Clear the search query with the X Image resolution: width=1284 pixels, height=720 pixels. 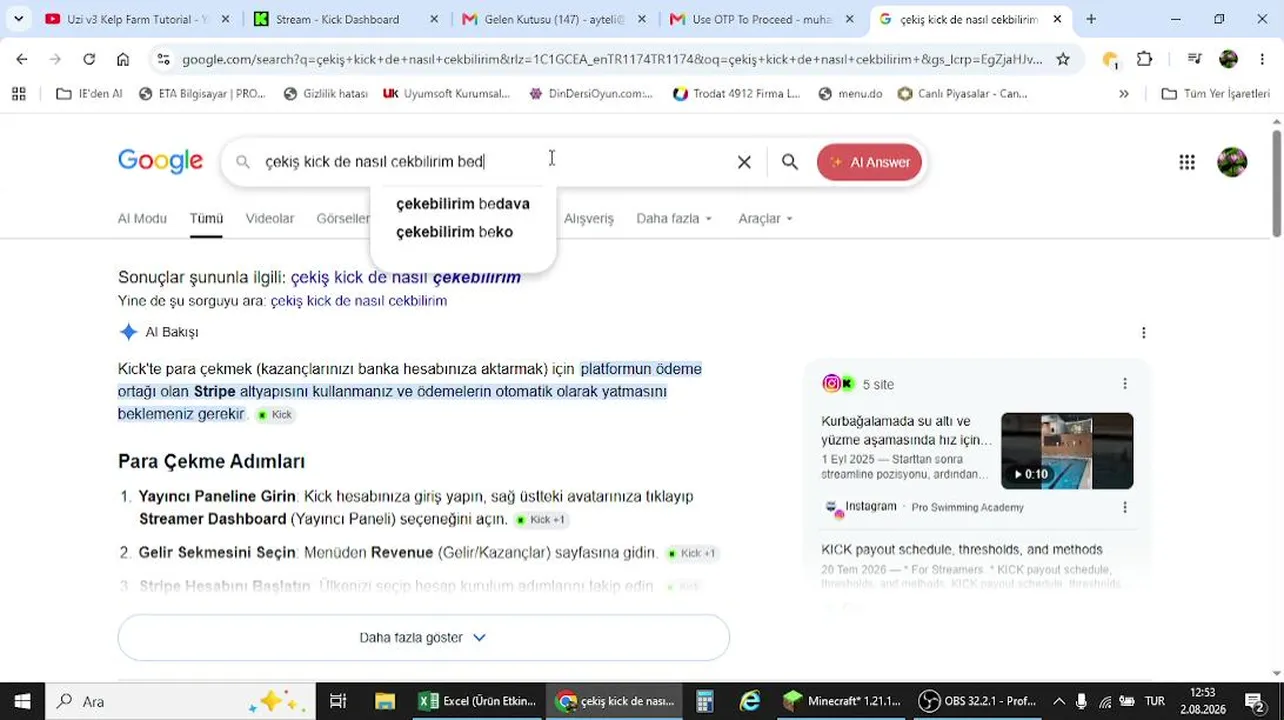744,162
